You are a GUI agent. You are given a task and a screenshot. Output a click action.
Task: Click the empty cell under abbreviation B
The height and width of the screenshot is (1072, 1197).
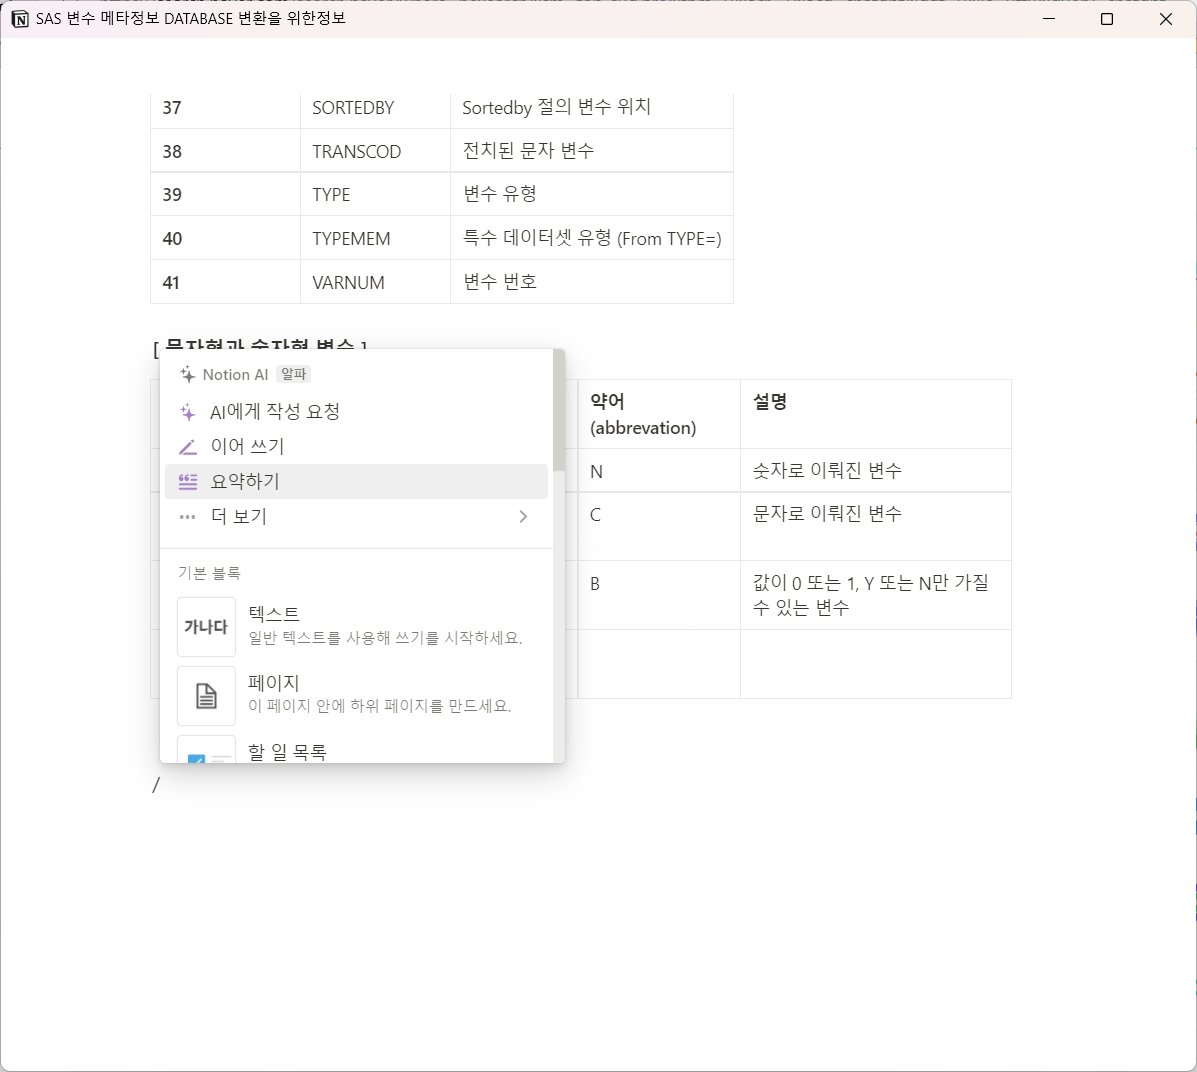click(659, 664)
